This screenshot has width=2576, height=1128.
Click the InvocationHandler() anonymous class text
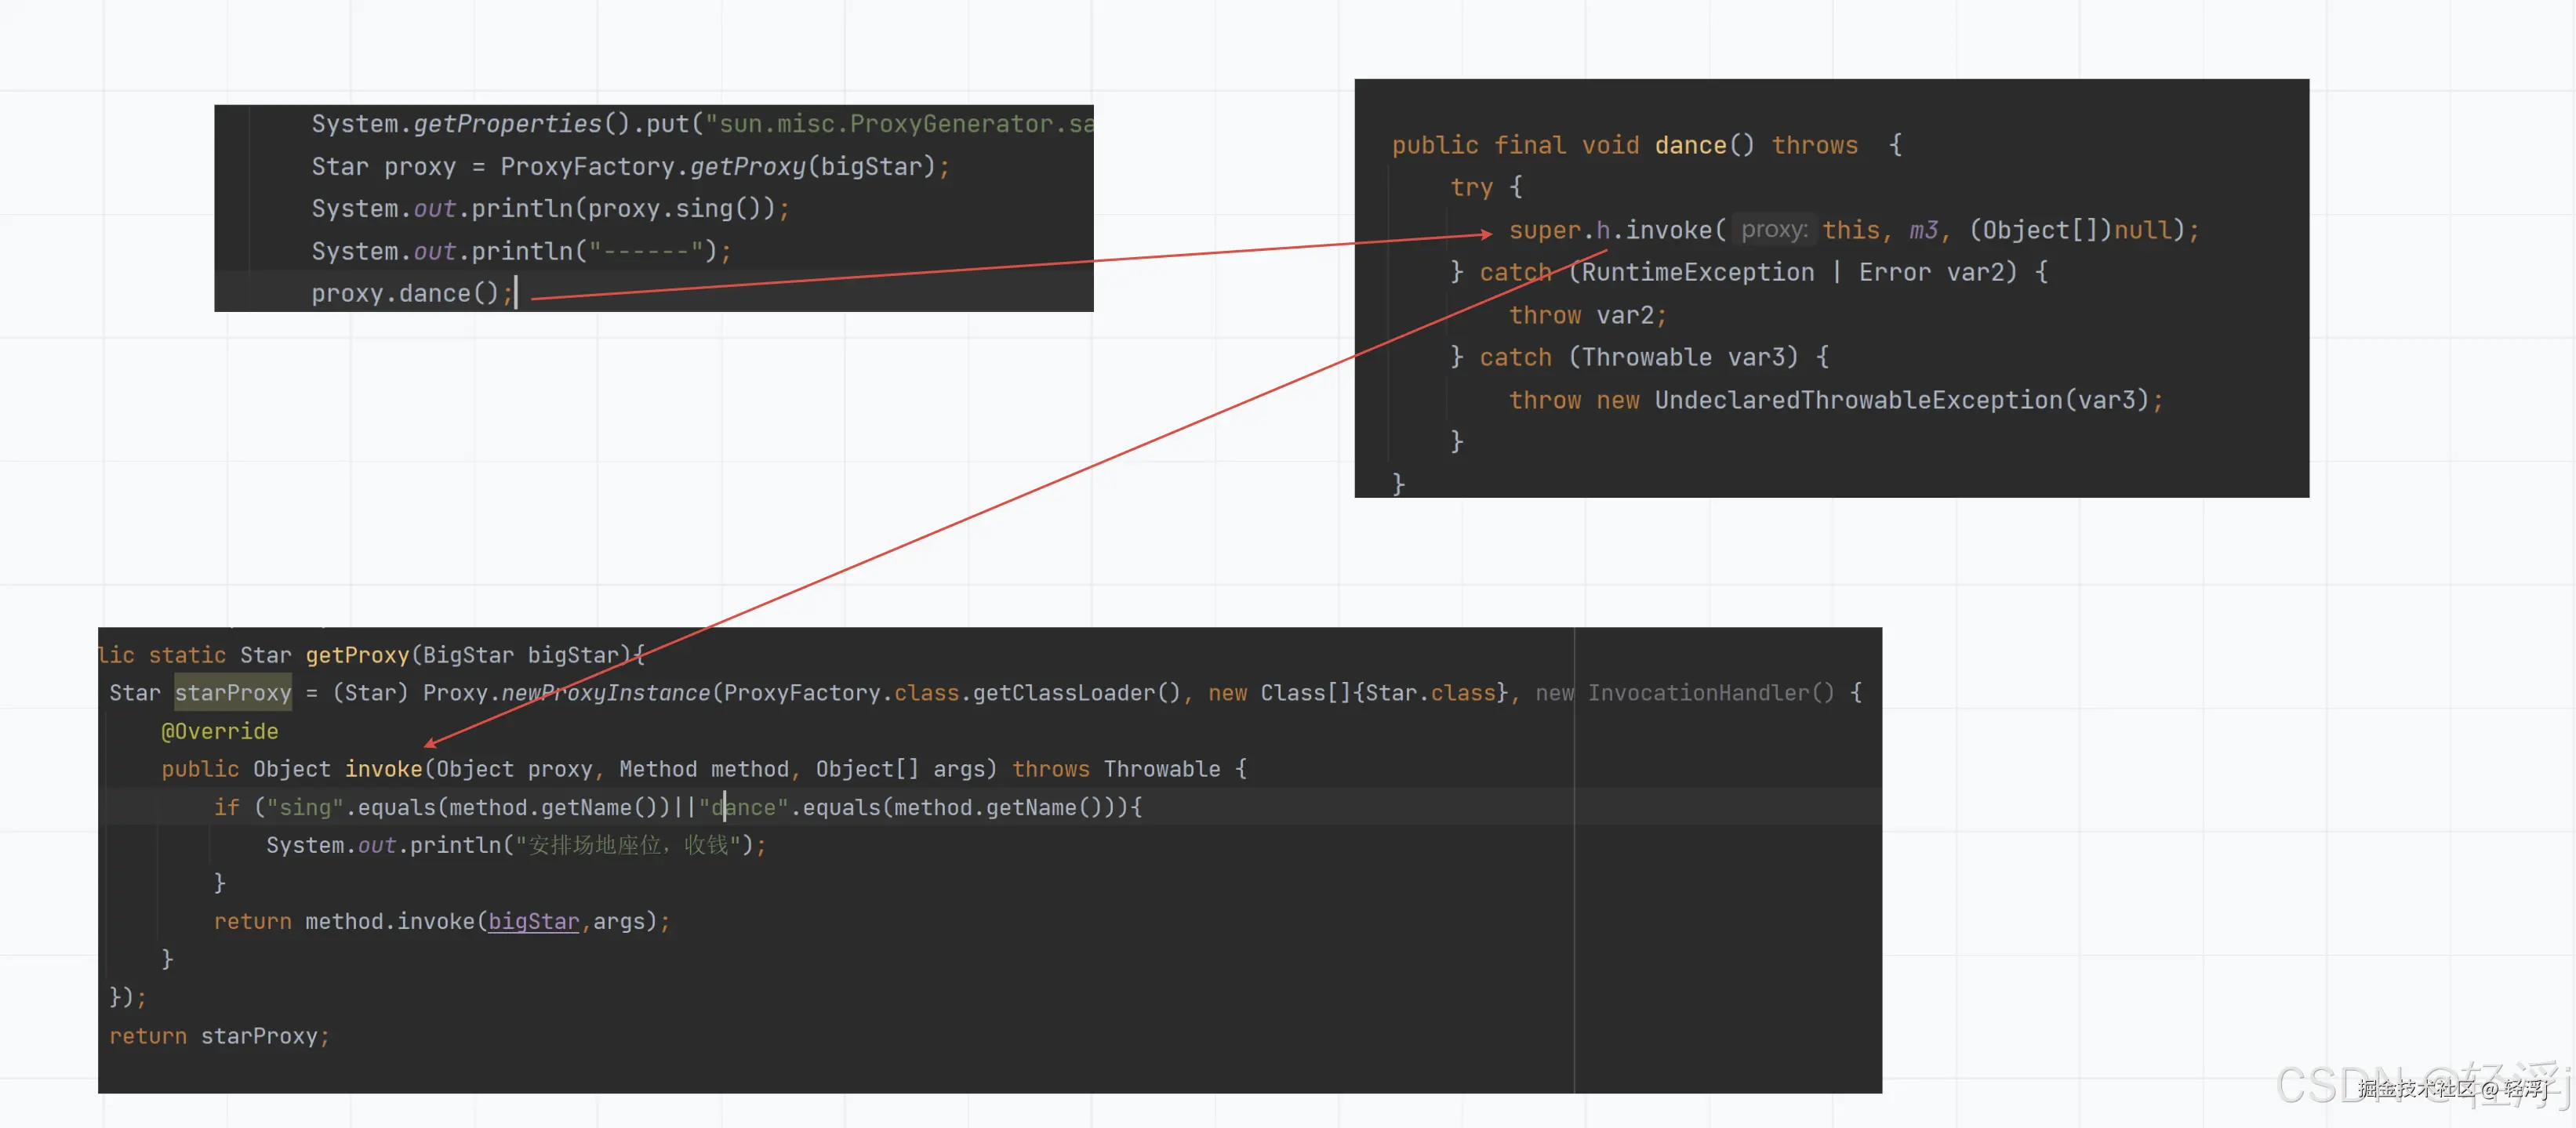[1710, 693]
